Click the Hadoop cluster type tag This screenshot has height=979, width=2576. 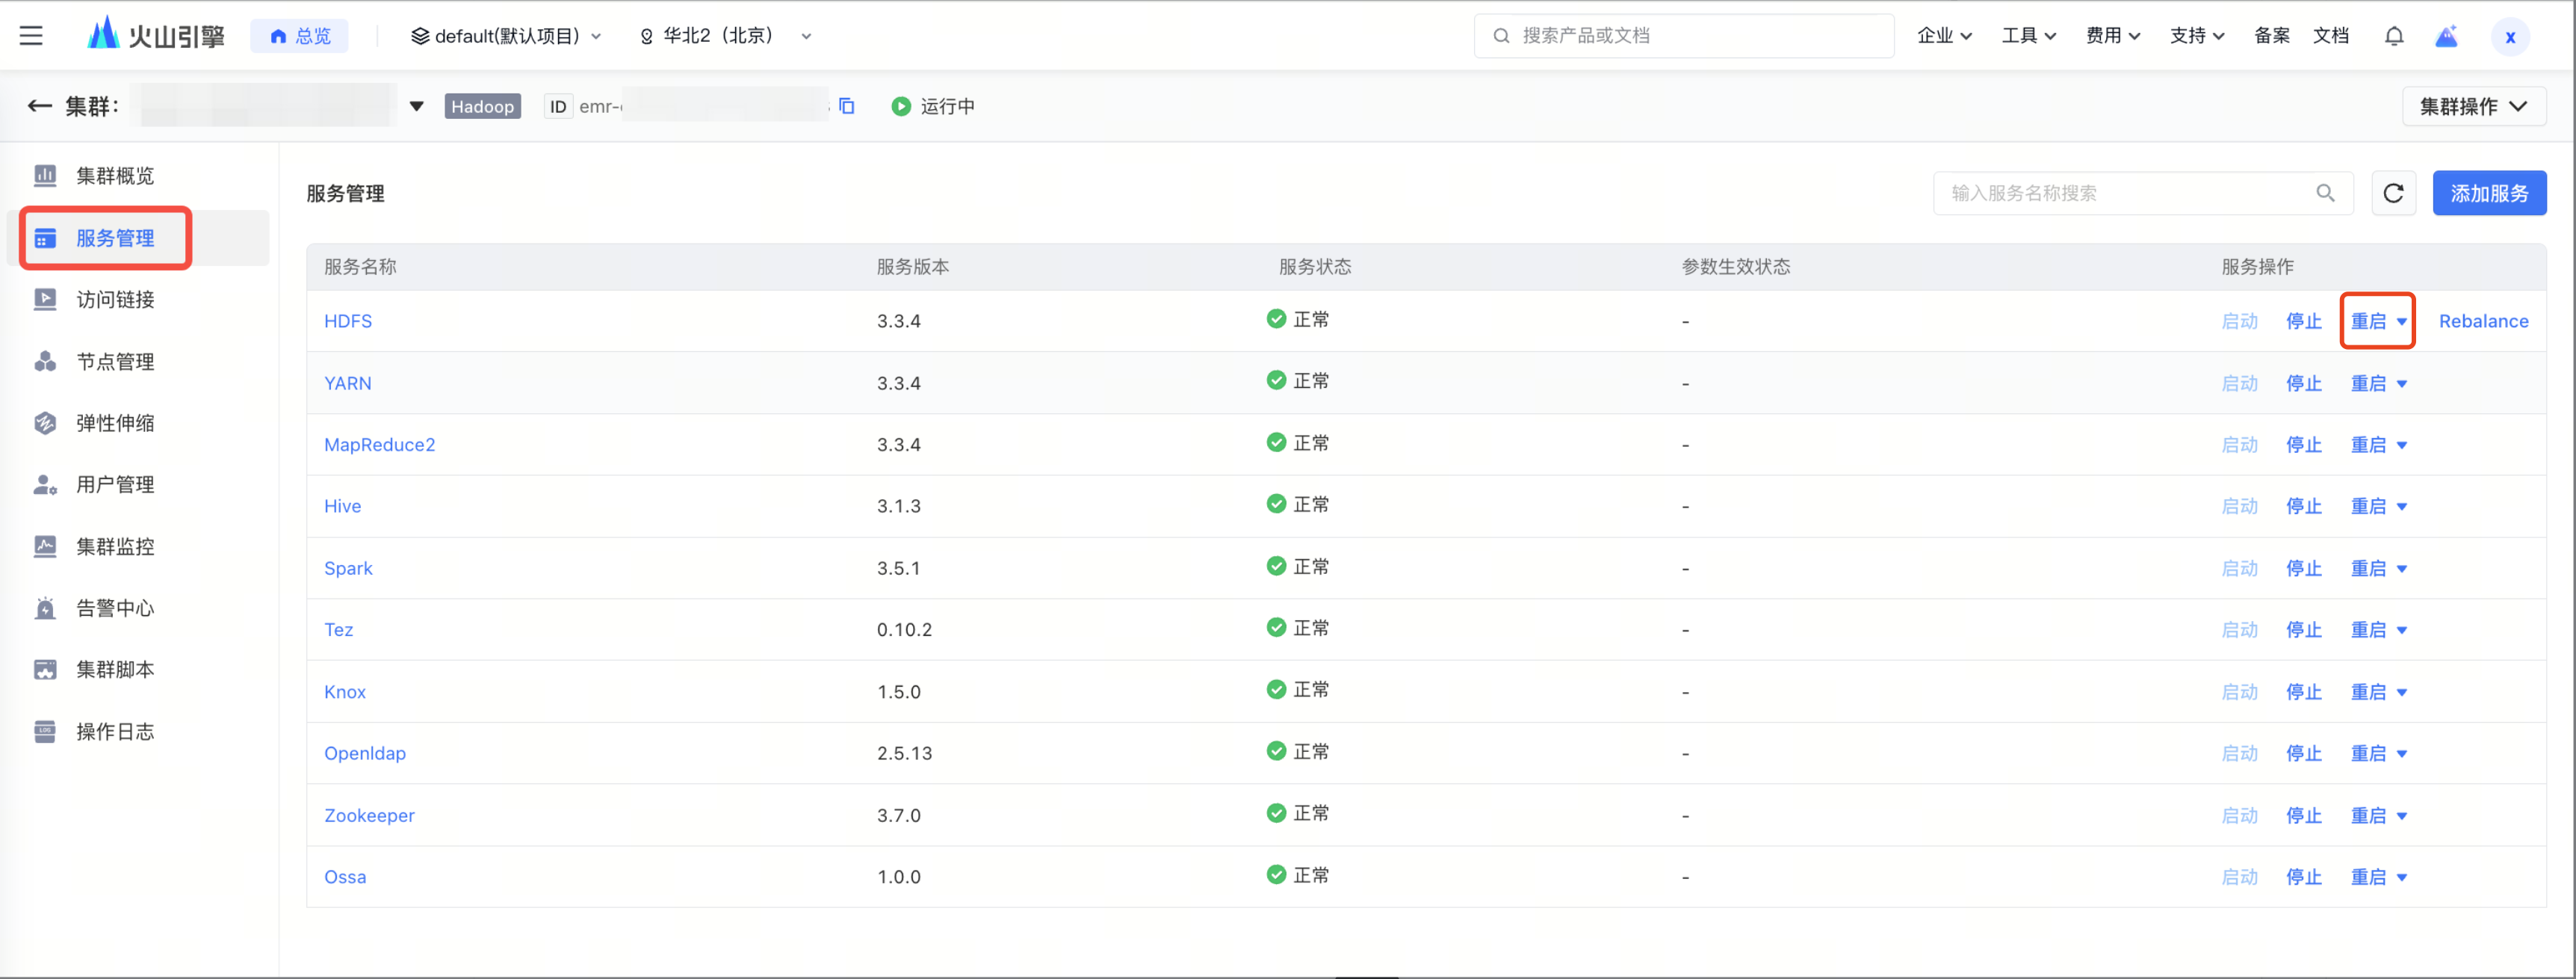(482, 106)
